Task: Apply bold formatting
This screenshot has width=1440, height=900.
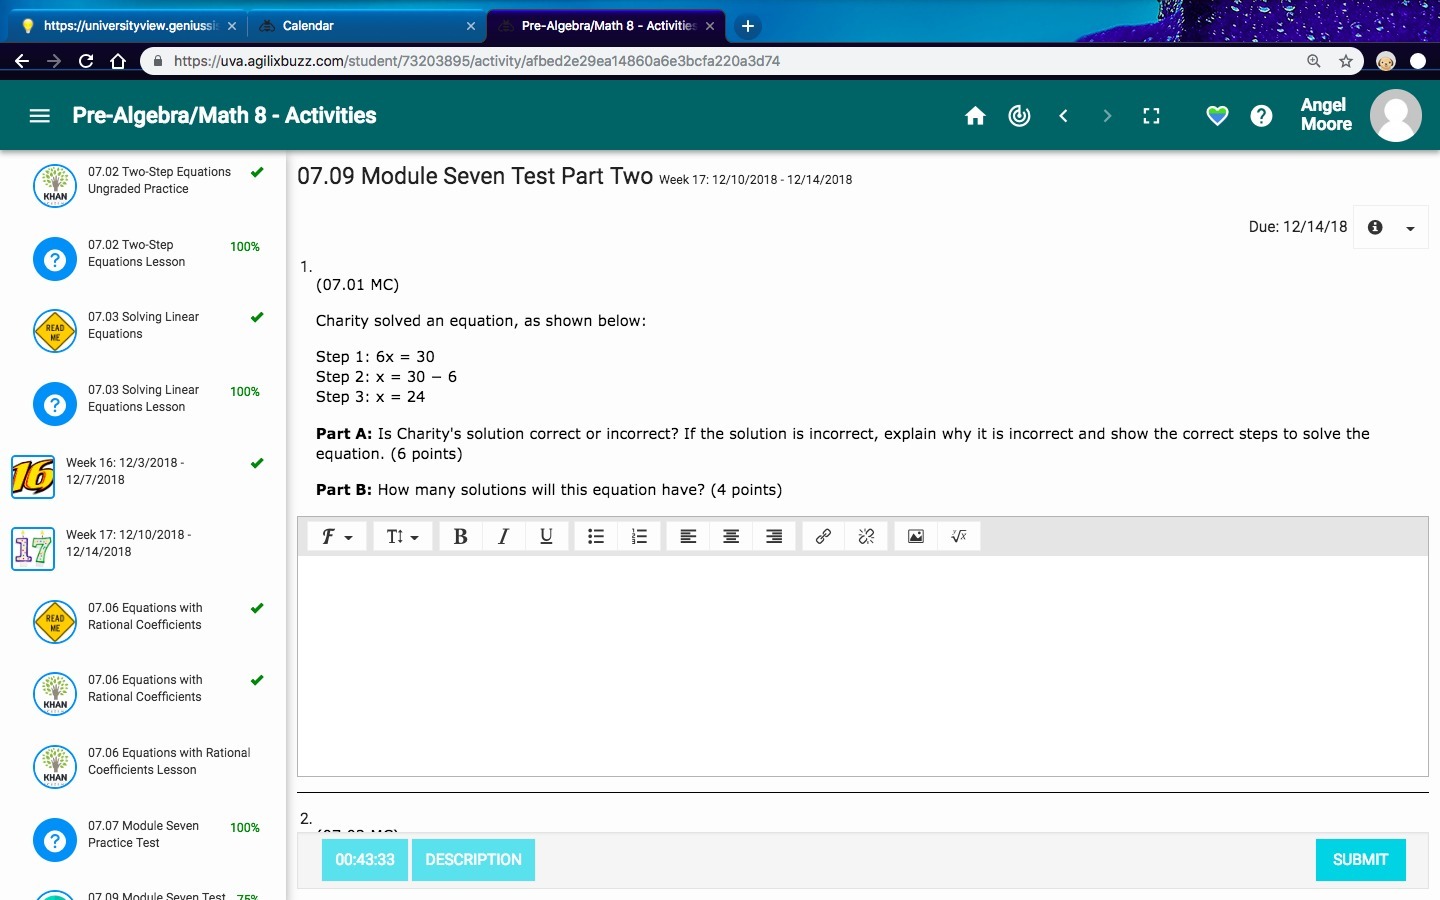Action: coord(460,537)
